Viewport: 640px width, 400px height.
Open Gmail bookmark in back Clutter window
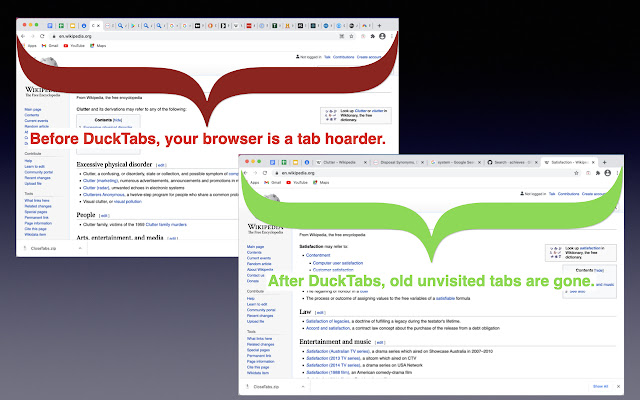[50, 46]
